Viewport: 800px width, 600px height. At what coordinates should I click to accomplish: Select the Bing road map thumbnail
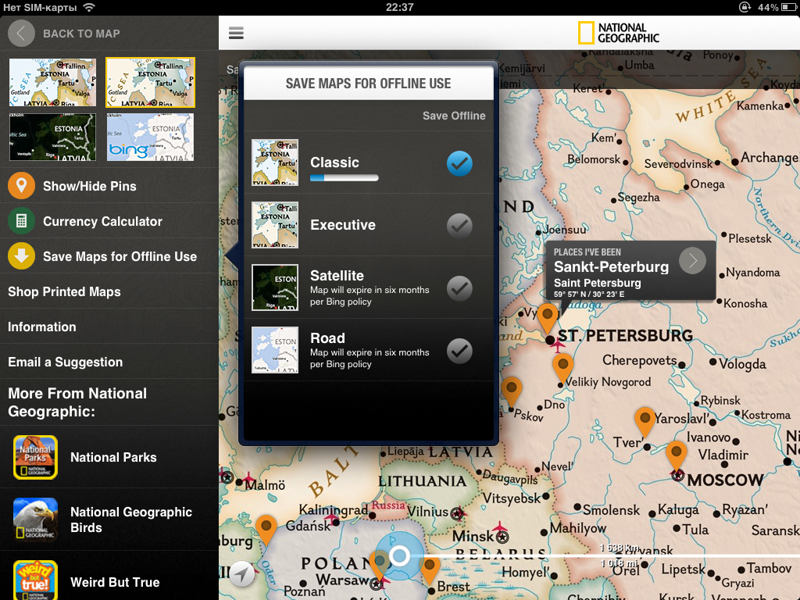coord(150,137)
